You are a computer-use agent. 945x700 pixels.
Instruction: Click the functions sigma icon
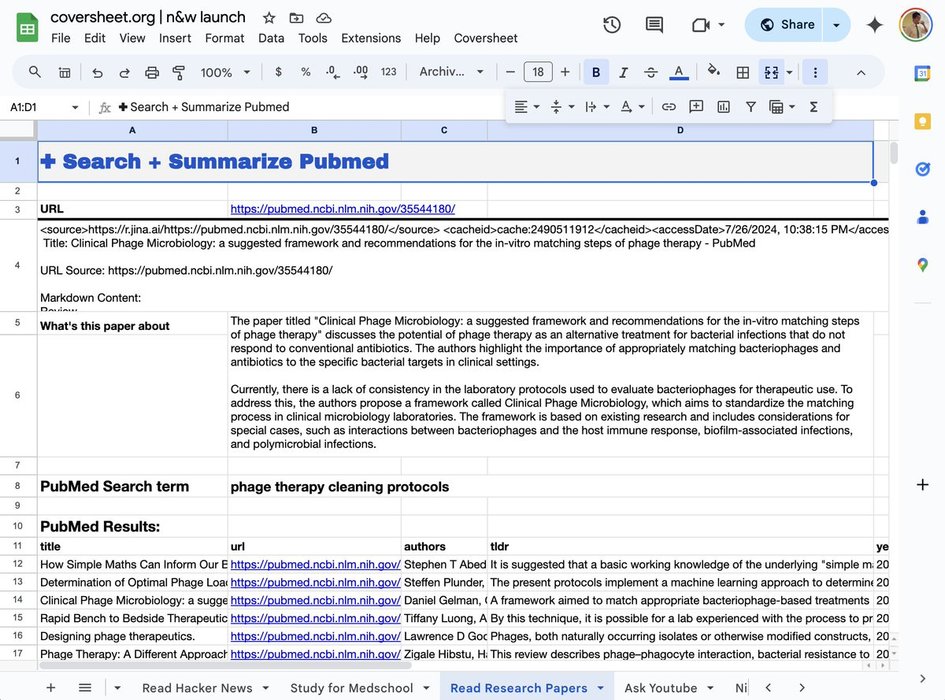click(x=813, y=106)
